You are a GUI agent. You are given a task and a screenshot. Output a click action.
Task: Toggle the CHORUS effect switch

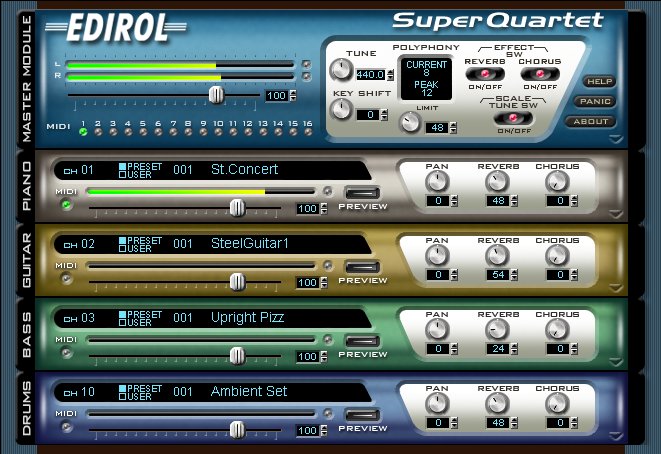pyautogui.click(x=540, y=74)
